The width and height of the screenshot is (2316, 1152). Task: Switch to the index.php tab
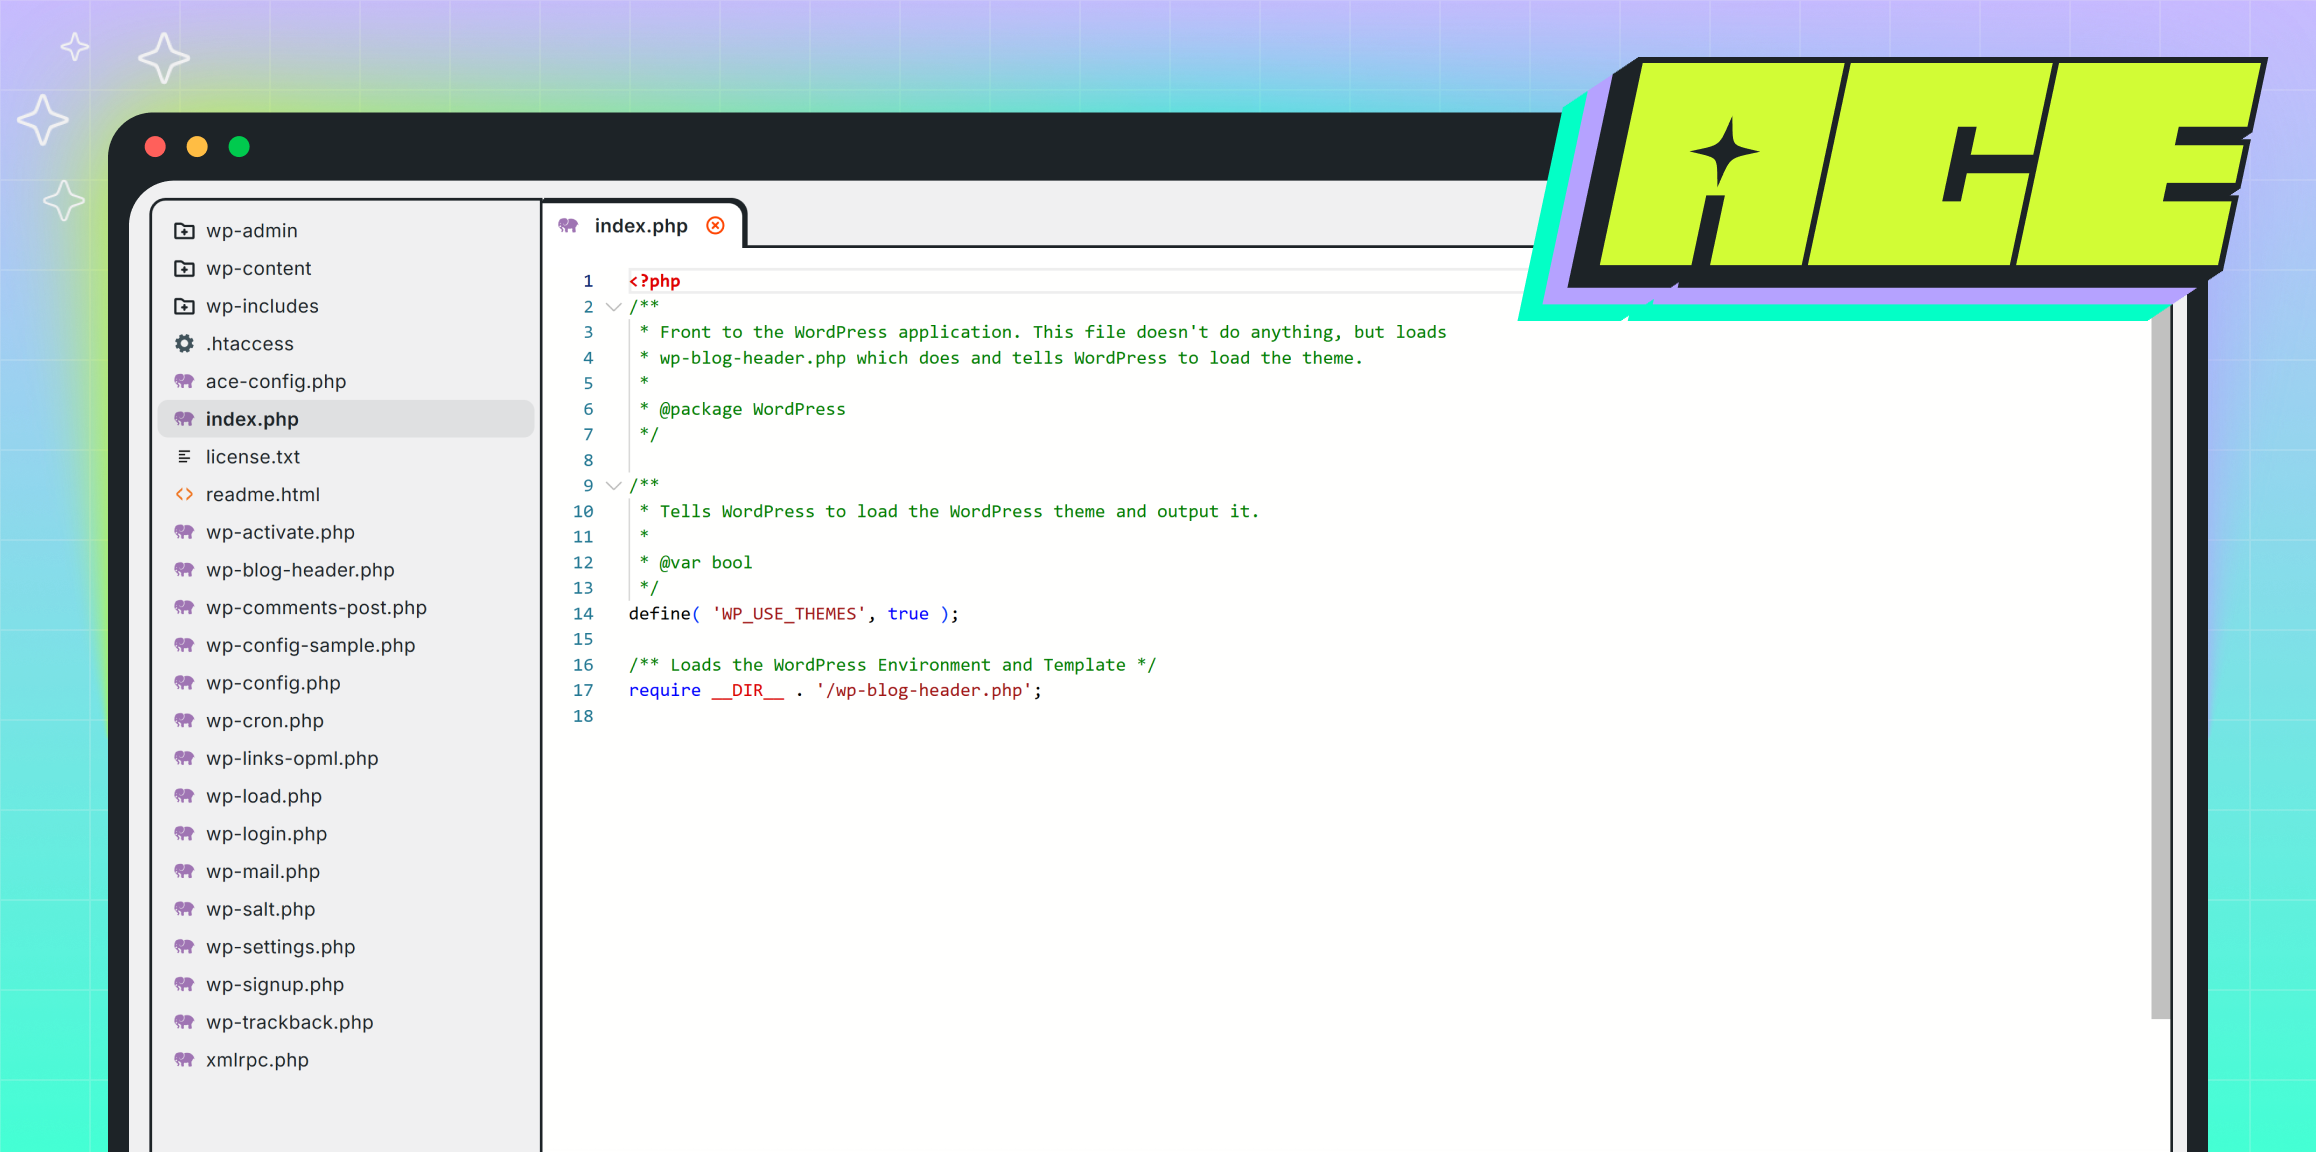640,226
